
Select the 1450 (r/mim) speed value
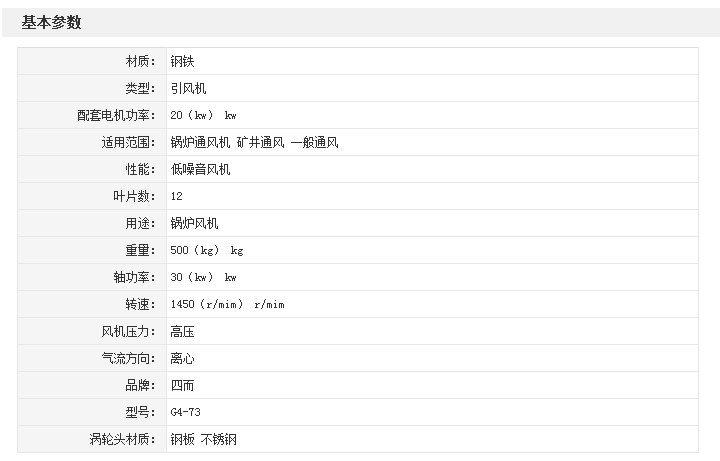coord(227,304)
